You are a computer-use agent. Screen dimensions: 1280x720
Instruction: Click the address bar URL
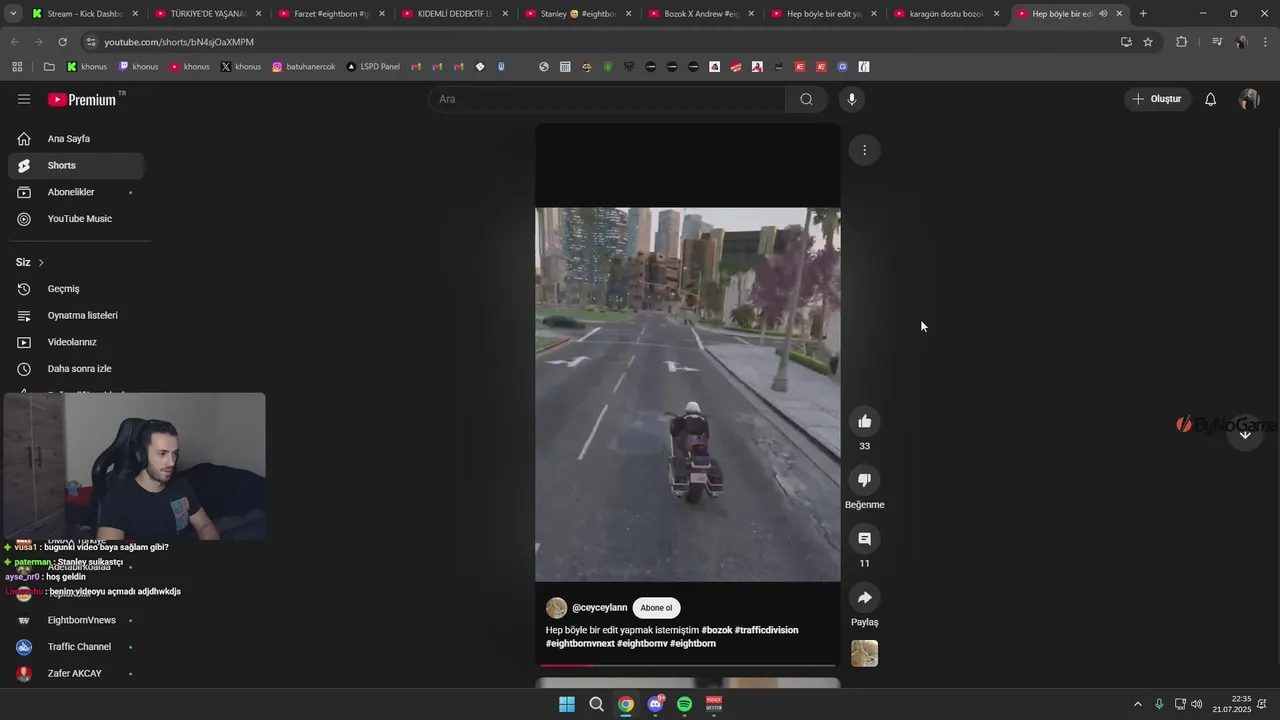pyautogui.click(x=179, y=42)
